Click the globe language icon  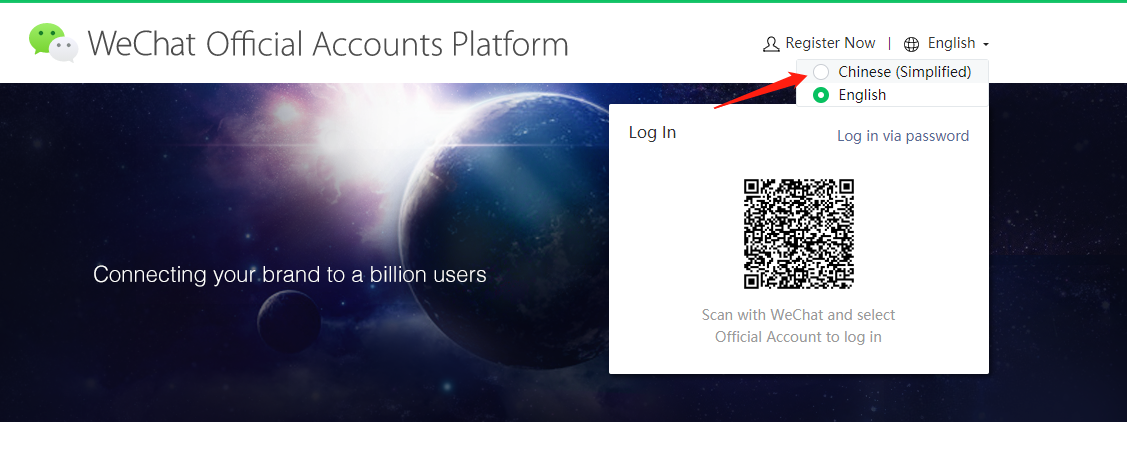point(911,44)
